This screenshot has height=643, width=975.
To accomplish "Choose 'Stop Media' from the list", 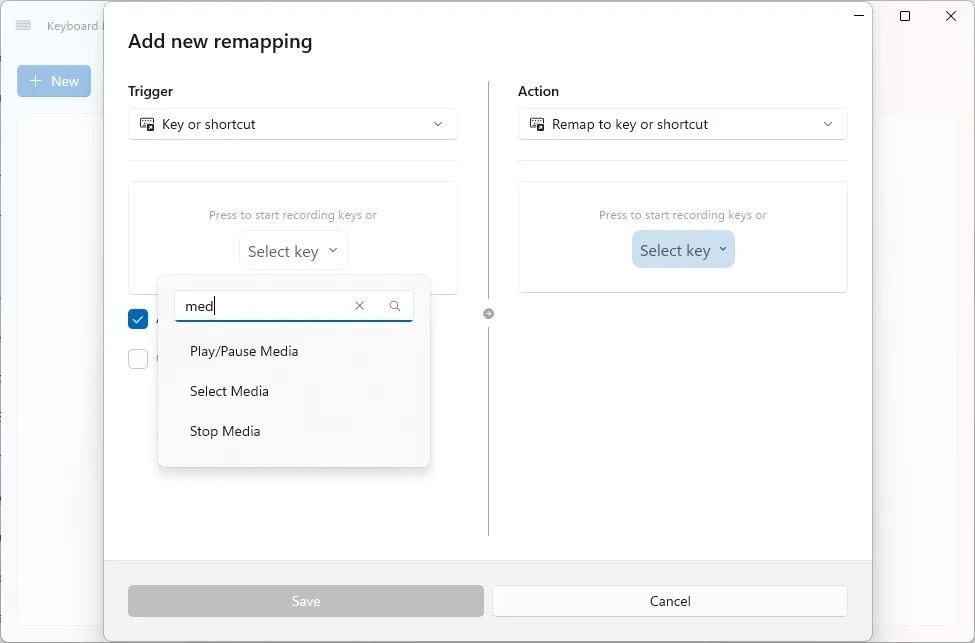I will pos(293,431).
